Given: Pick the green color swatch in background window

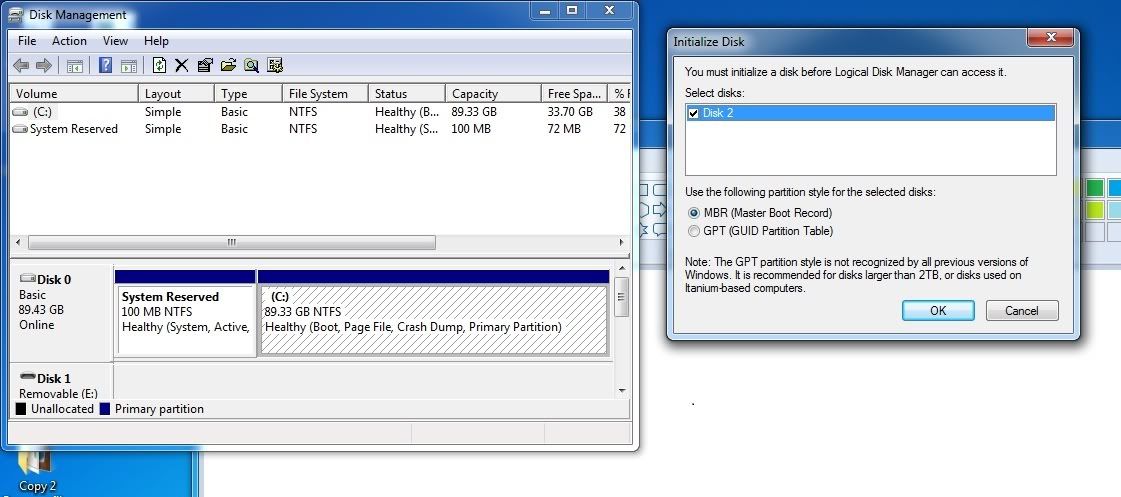Looking at the screenshot, I should pos(1095,188).
